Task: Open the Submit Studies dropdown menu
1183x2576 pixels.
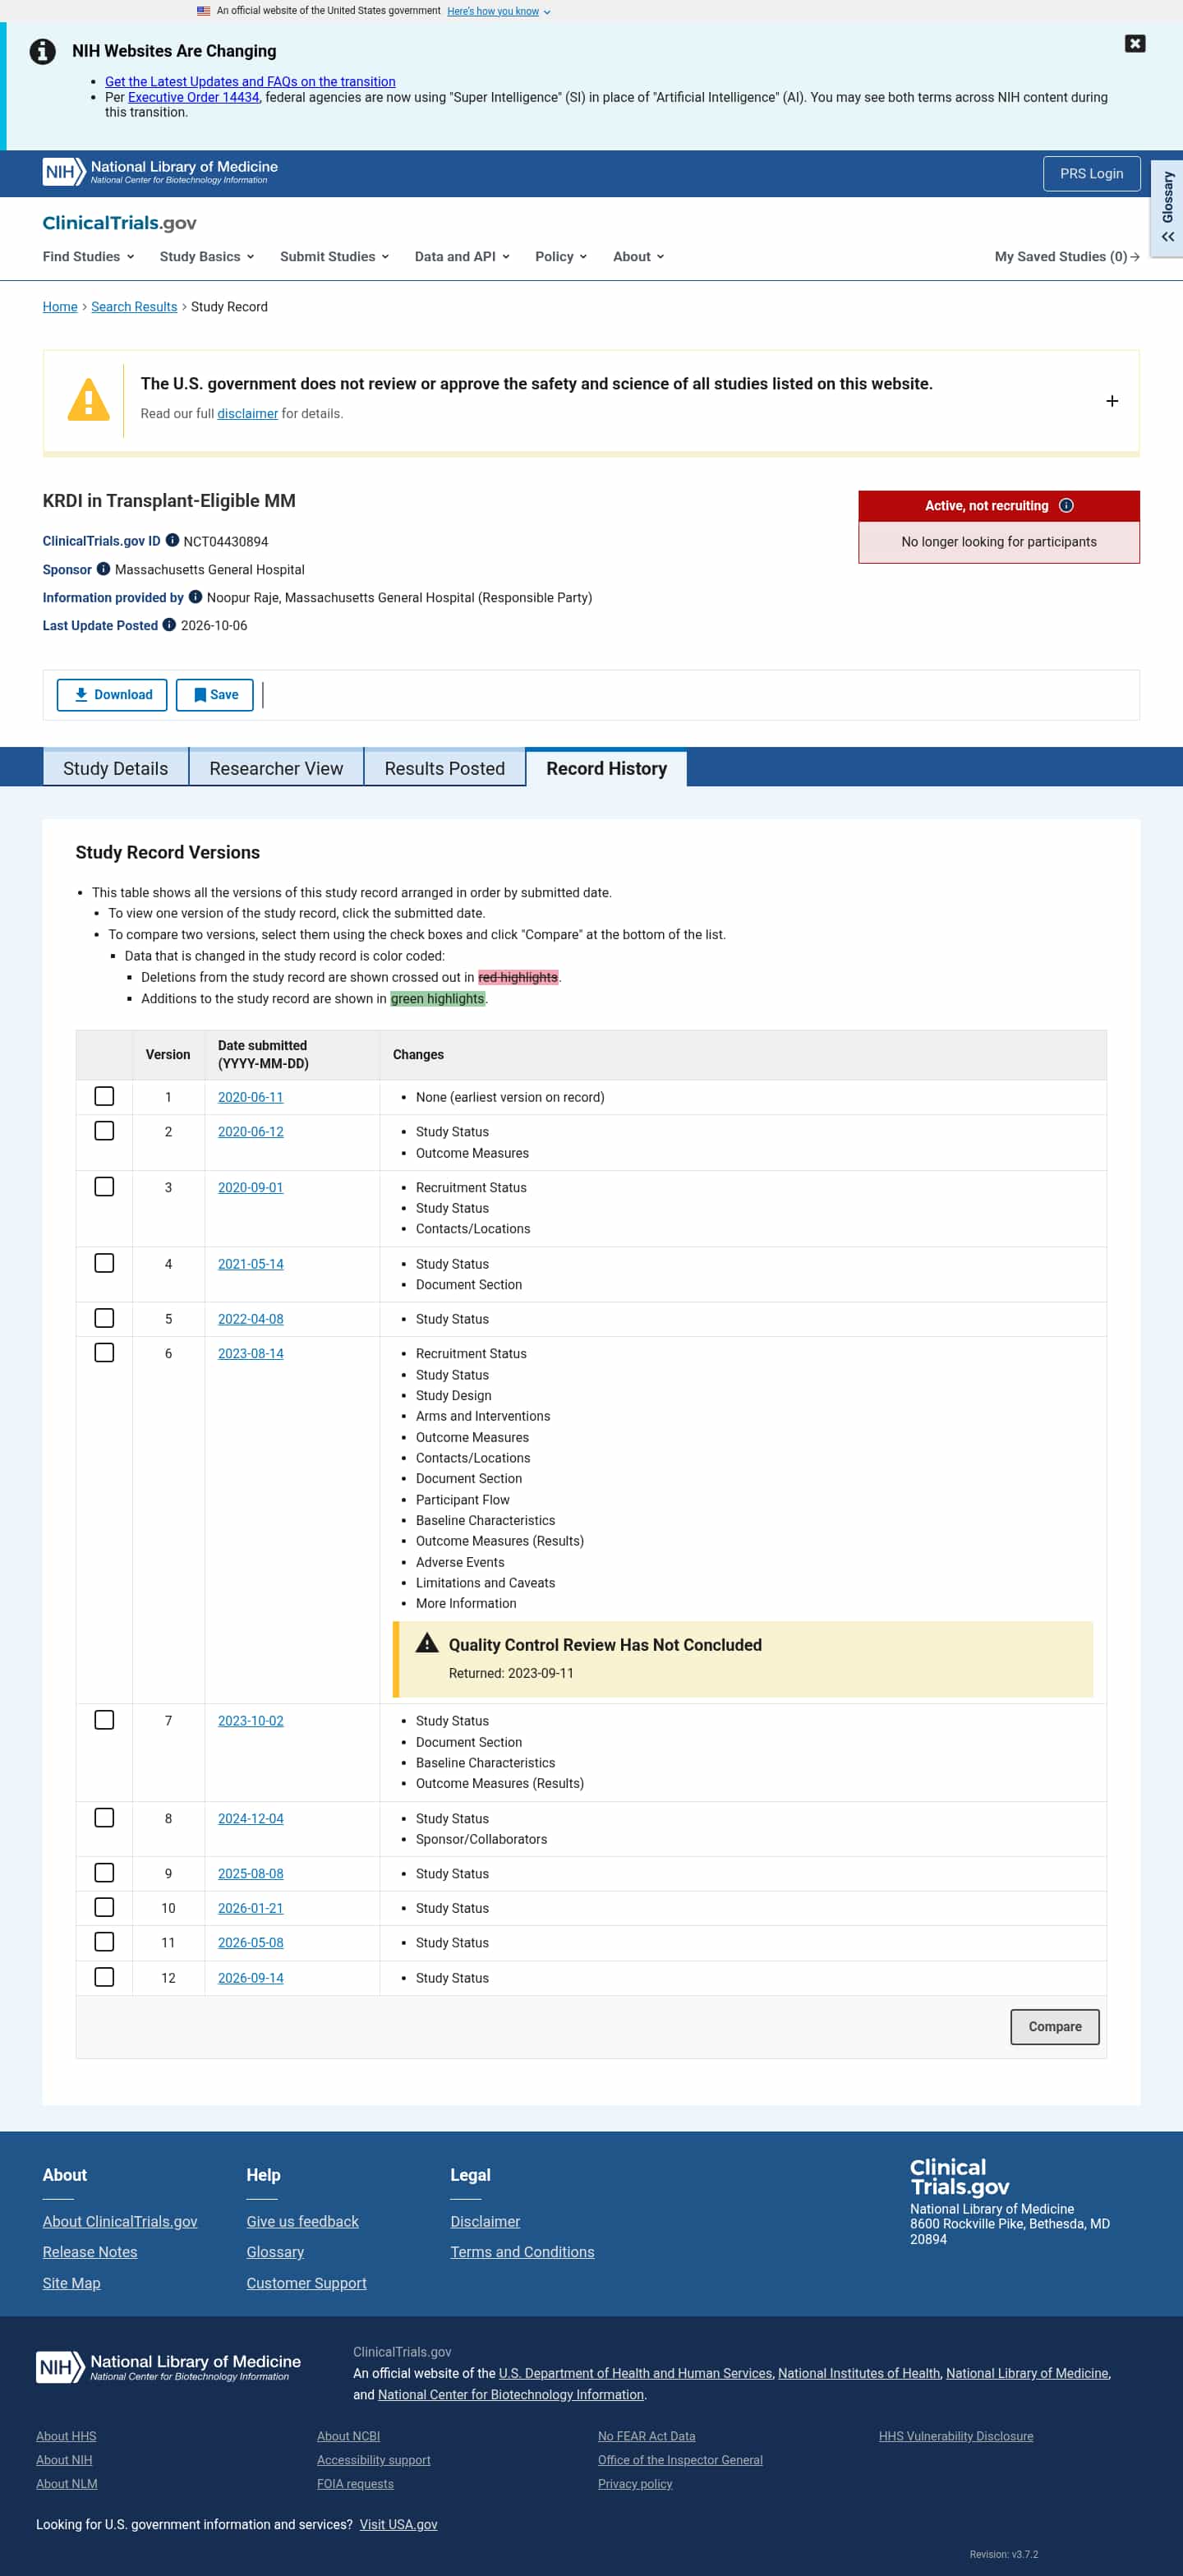Action: pos(334,256)
